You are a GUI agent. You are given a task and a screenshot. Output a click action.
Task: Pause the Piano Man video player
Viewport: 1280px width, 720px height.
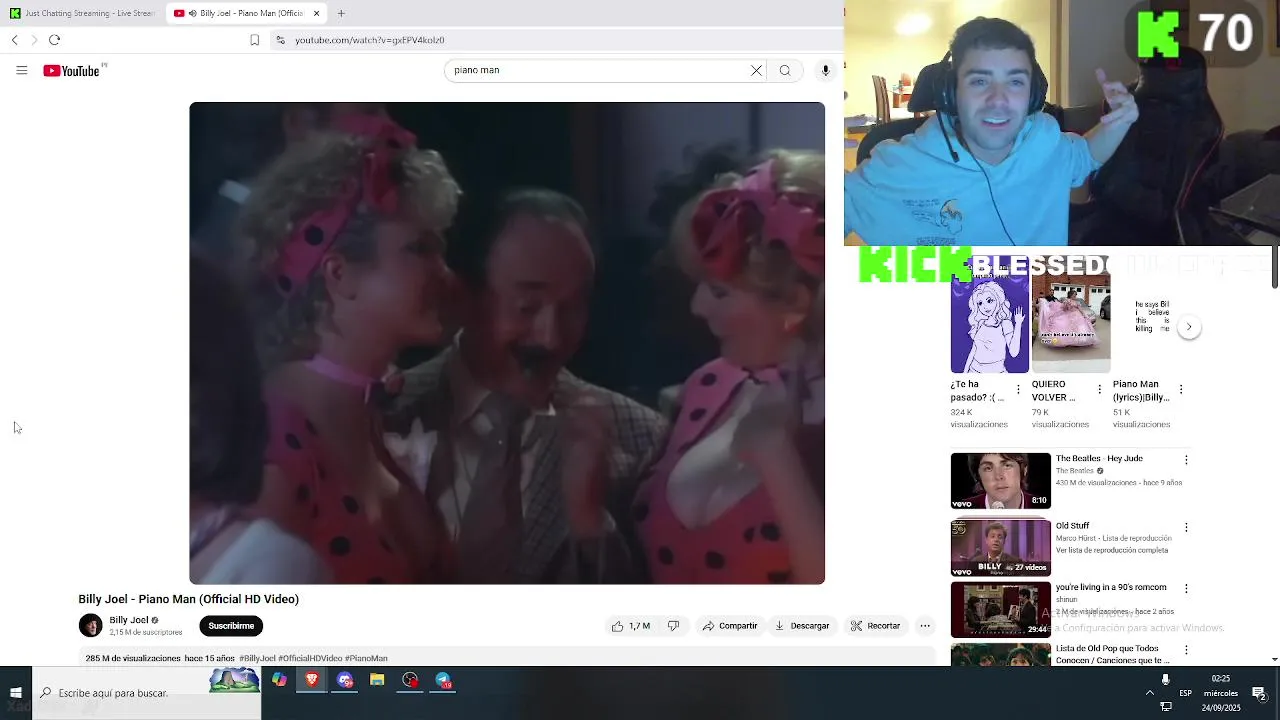point(507,343)
